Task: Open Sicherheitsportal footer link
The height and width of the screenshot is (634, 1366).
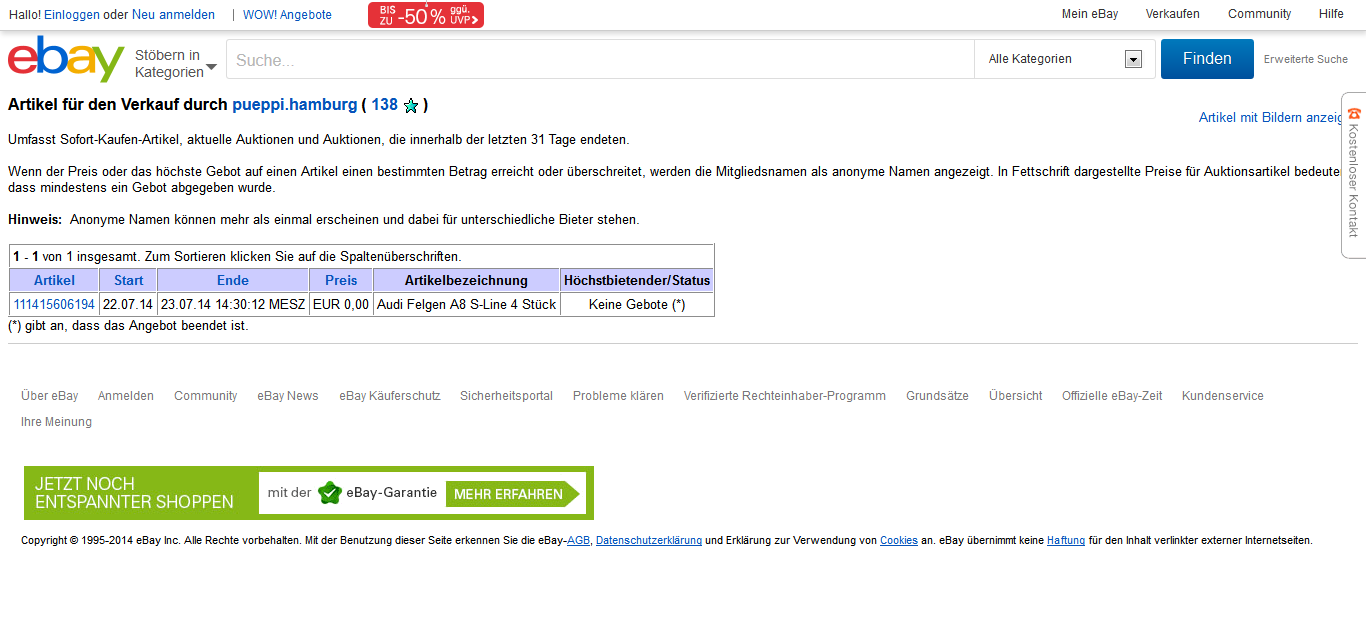Action: point(506,396)
